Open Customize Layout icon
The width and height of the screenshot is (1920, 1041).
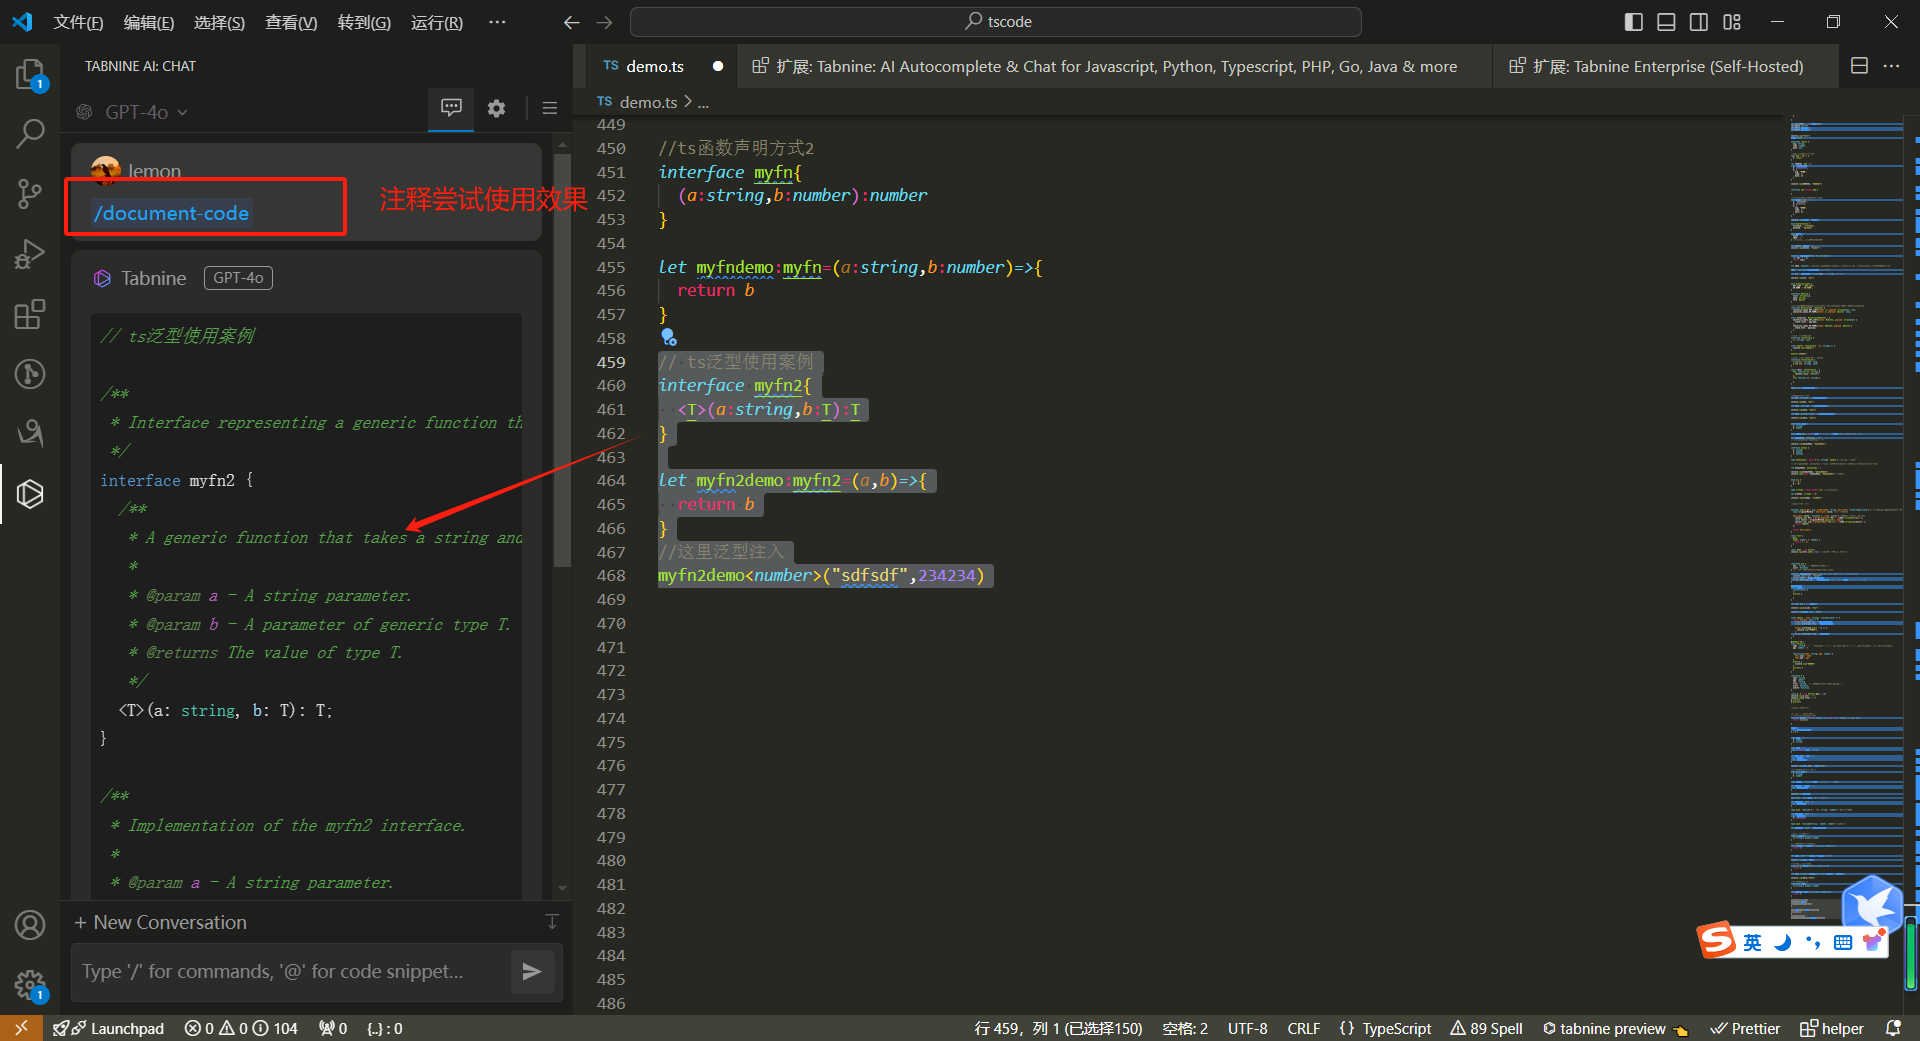click(x=1732, y=22)
